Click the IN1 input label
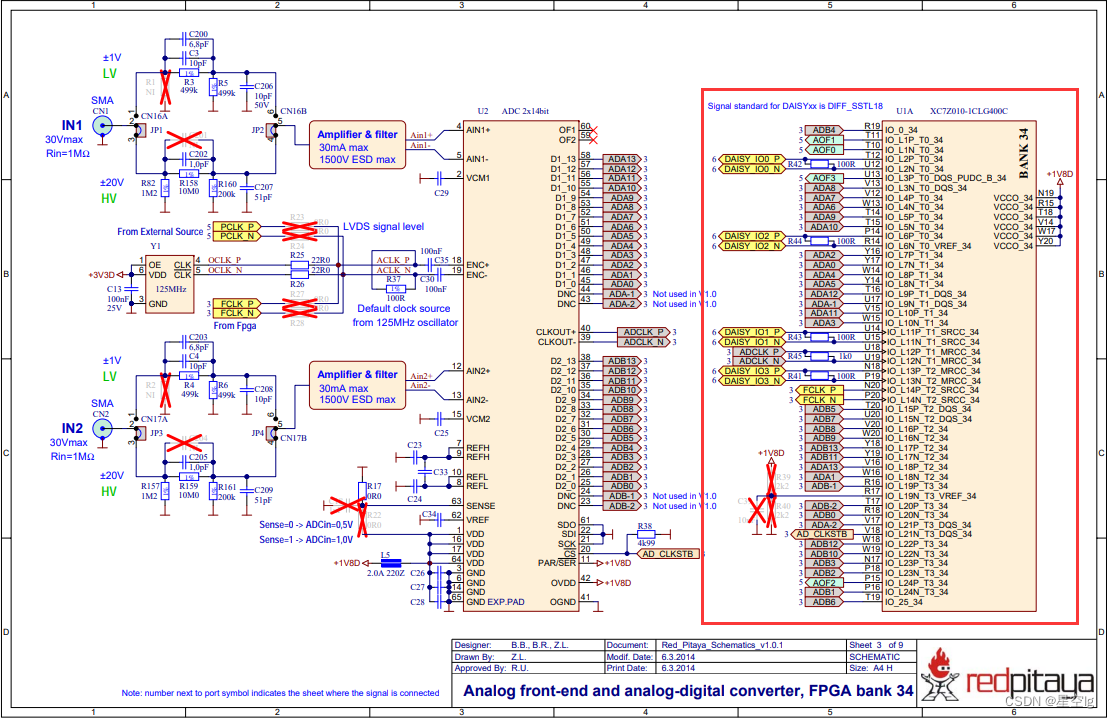 tap(71, 125)
